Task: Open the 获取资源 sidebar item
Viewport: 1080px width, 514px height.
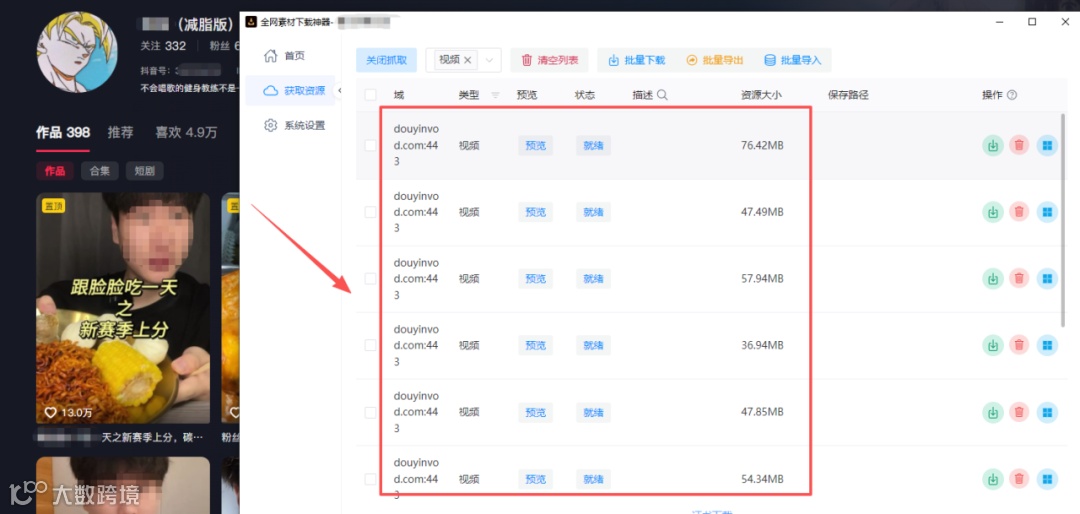Action: [x=290, y=90]
